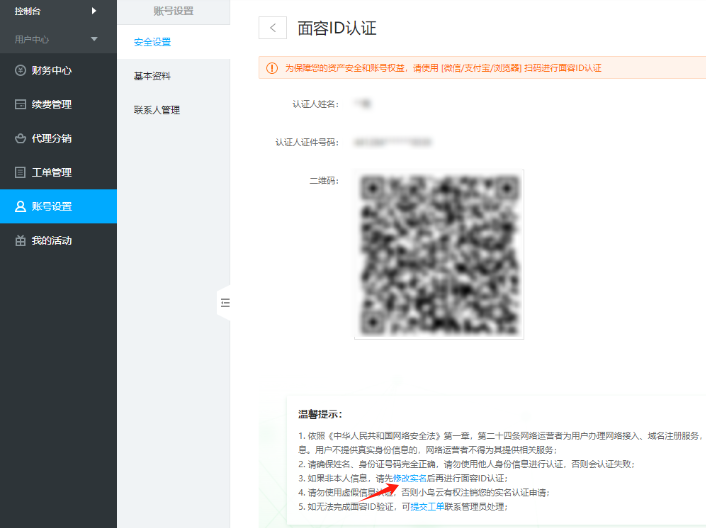This screenshot has width=706, height=528.
Task: Click the 认证人证件号码 label
Action: tap(307, 142)
